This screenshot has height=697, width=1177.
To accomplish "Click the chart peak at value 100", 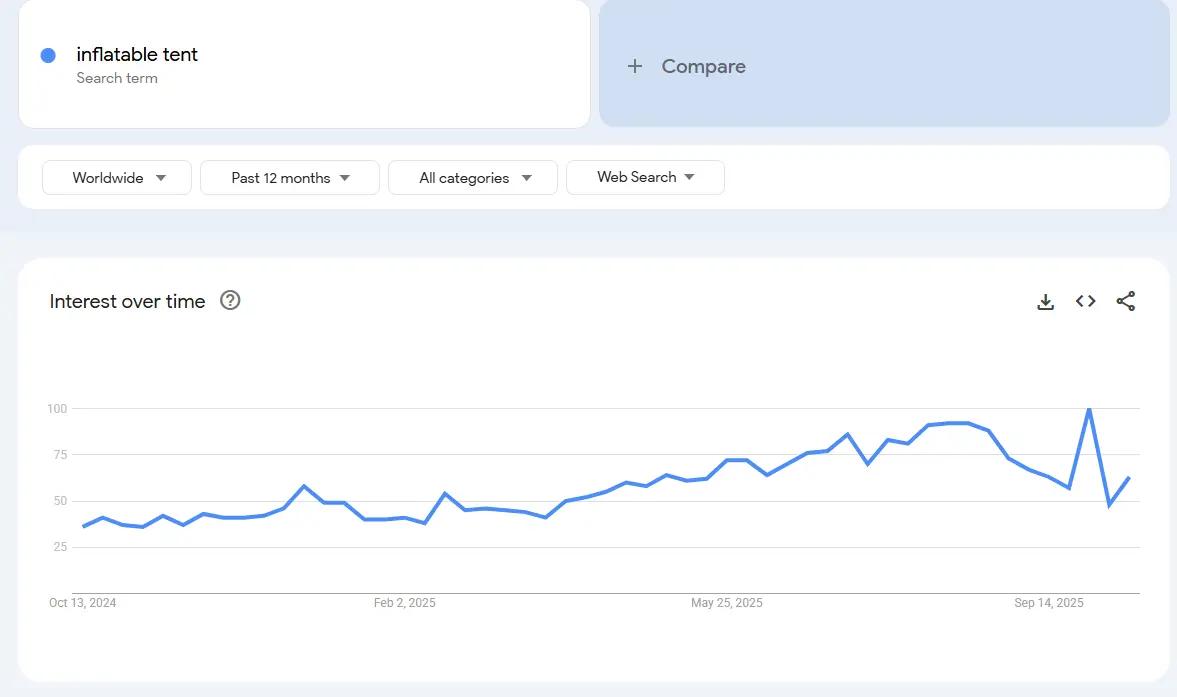I will click(1089, 409).
